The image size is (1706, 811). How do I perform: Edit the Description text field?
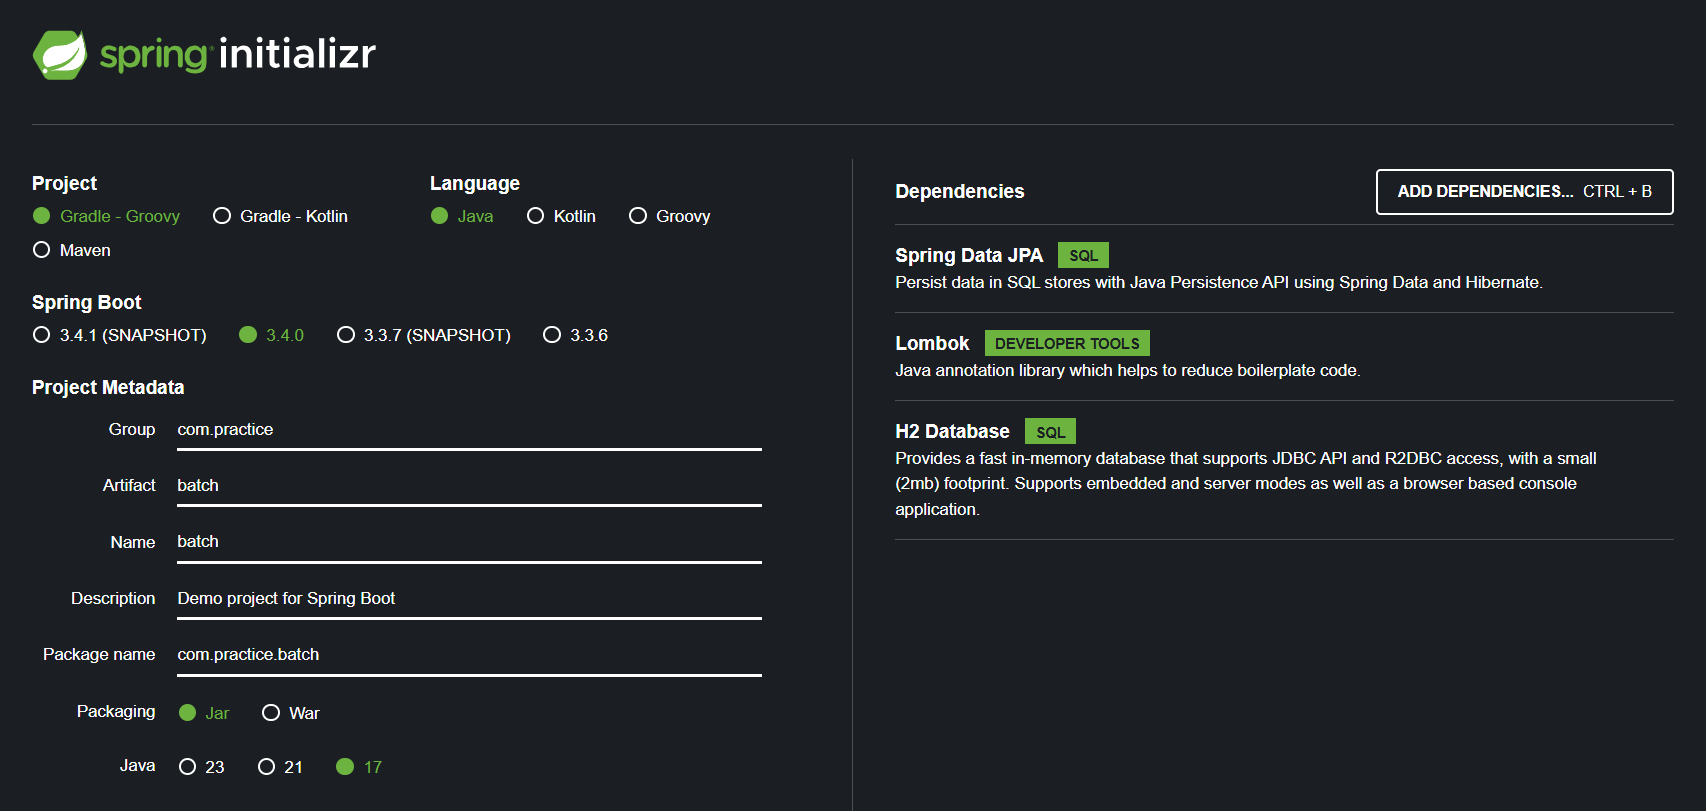coord(469,599)
